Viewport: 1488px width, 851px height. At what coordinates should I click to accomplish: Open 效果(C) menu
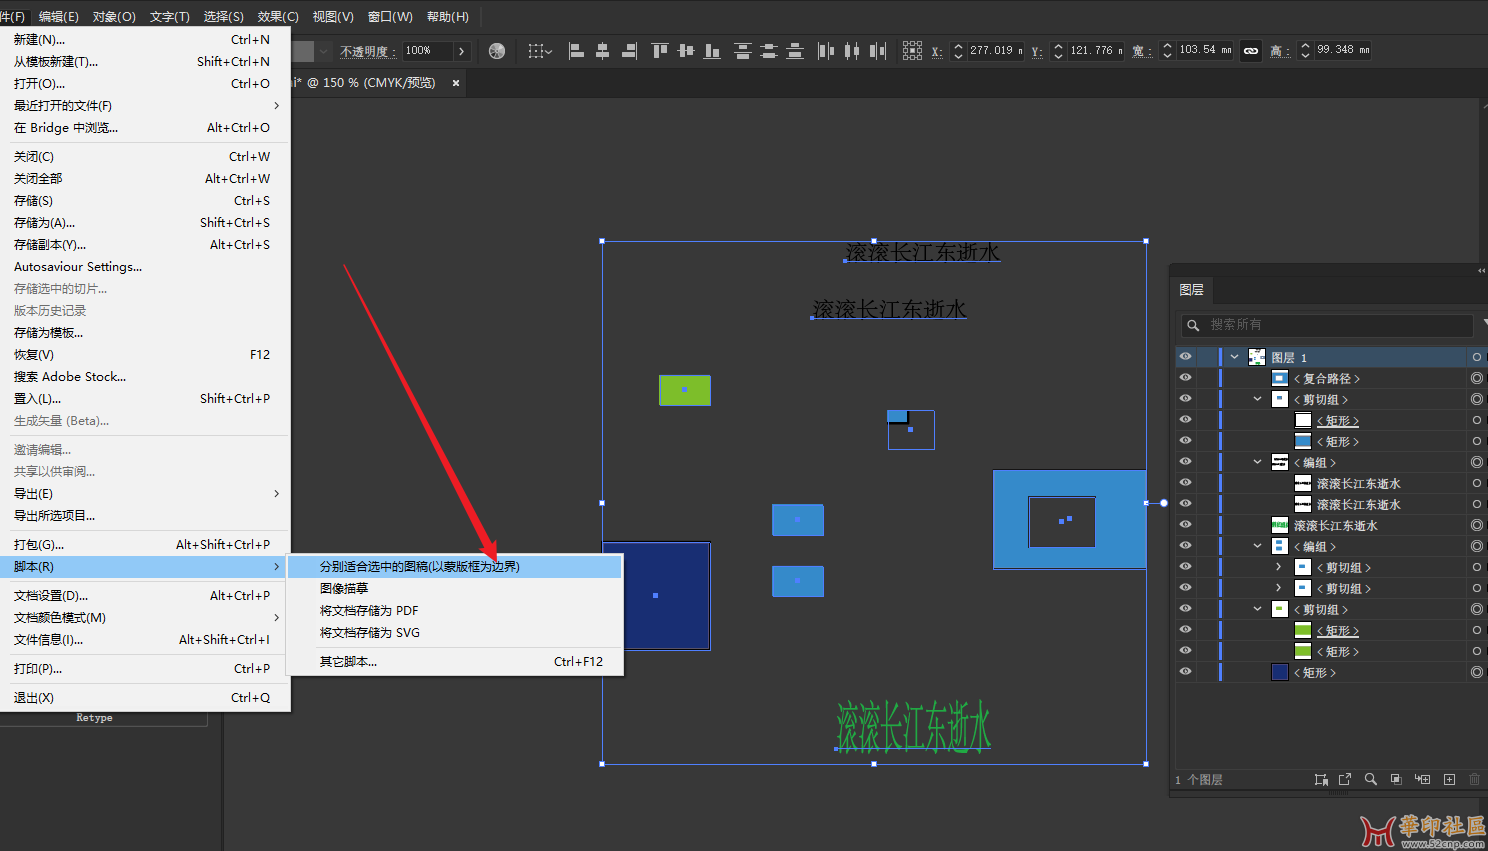(x=278, y=17)
